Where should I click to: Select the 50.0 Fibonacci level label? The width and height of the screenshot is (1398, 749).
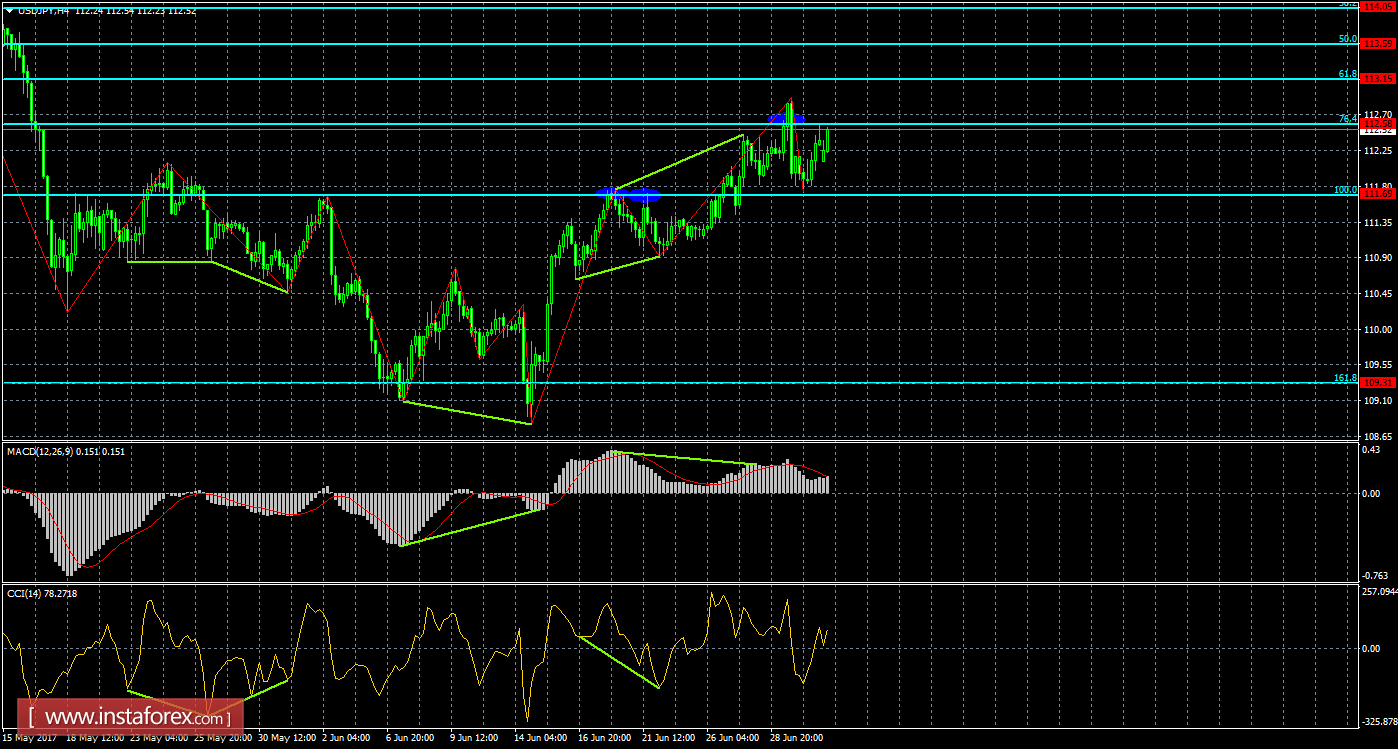(x=1347, y=39)
